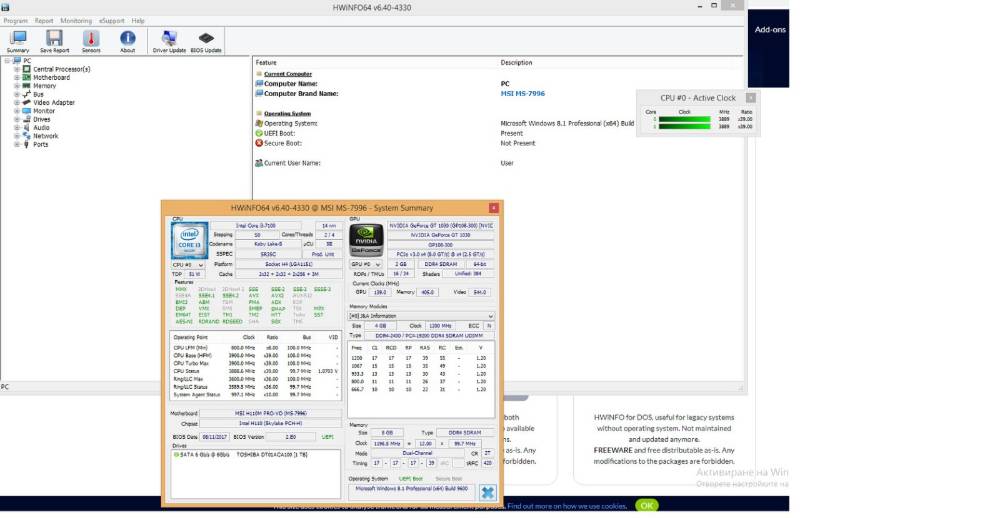Click the blue X button in System Summary
This screenshot has width=1000, height=518.
pyautogui.click(x=487, y=492)
